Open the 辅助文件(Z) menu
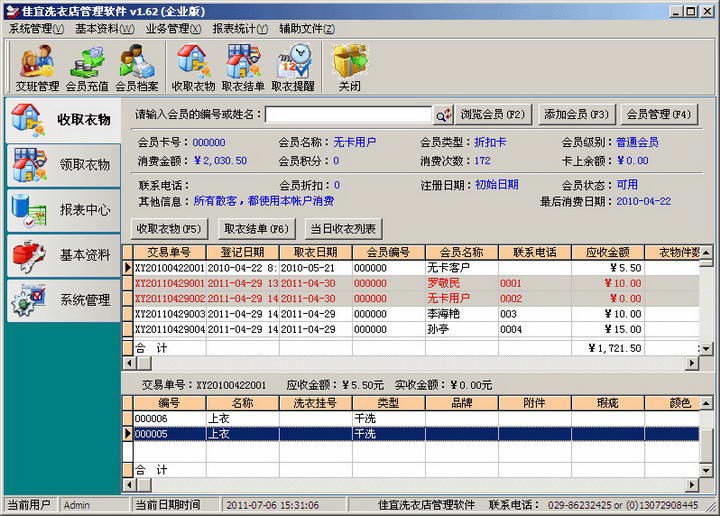The height and width of the screenshot is (516, 720). coord(307,29)
